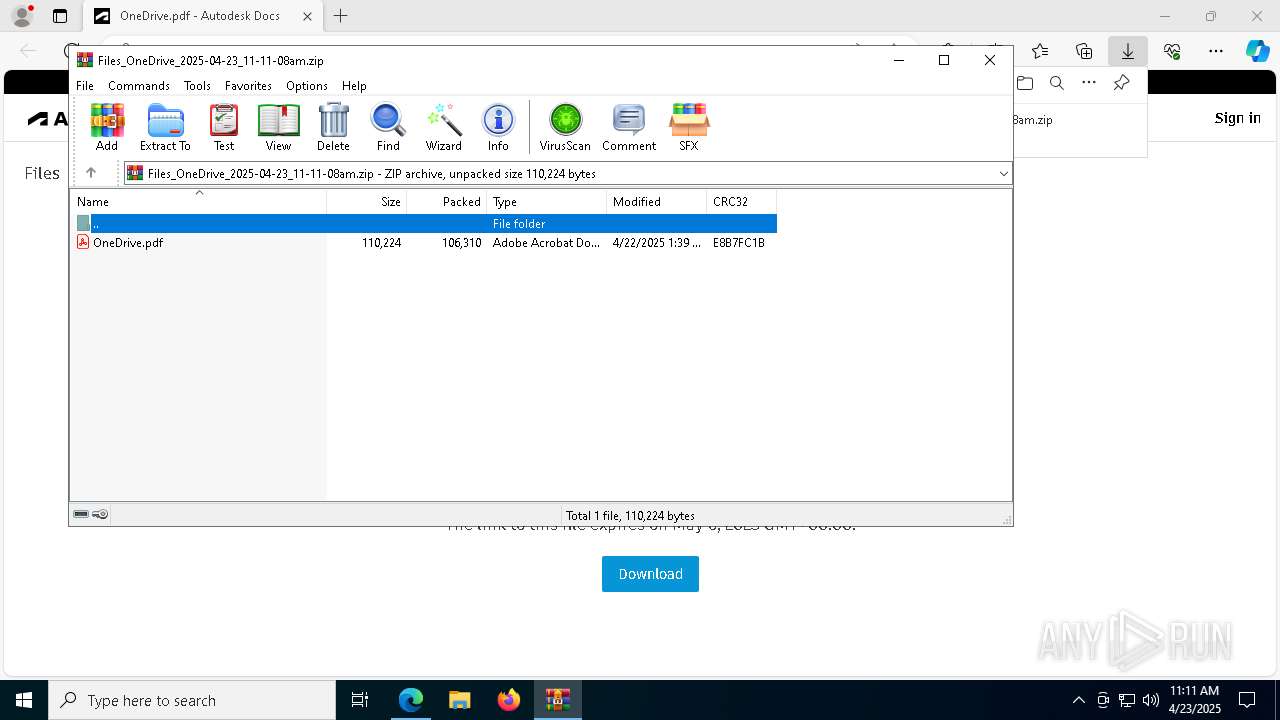
Task: Open the Options menu
Action: pos(307,86)
